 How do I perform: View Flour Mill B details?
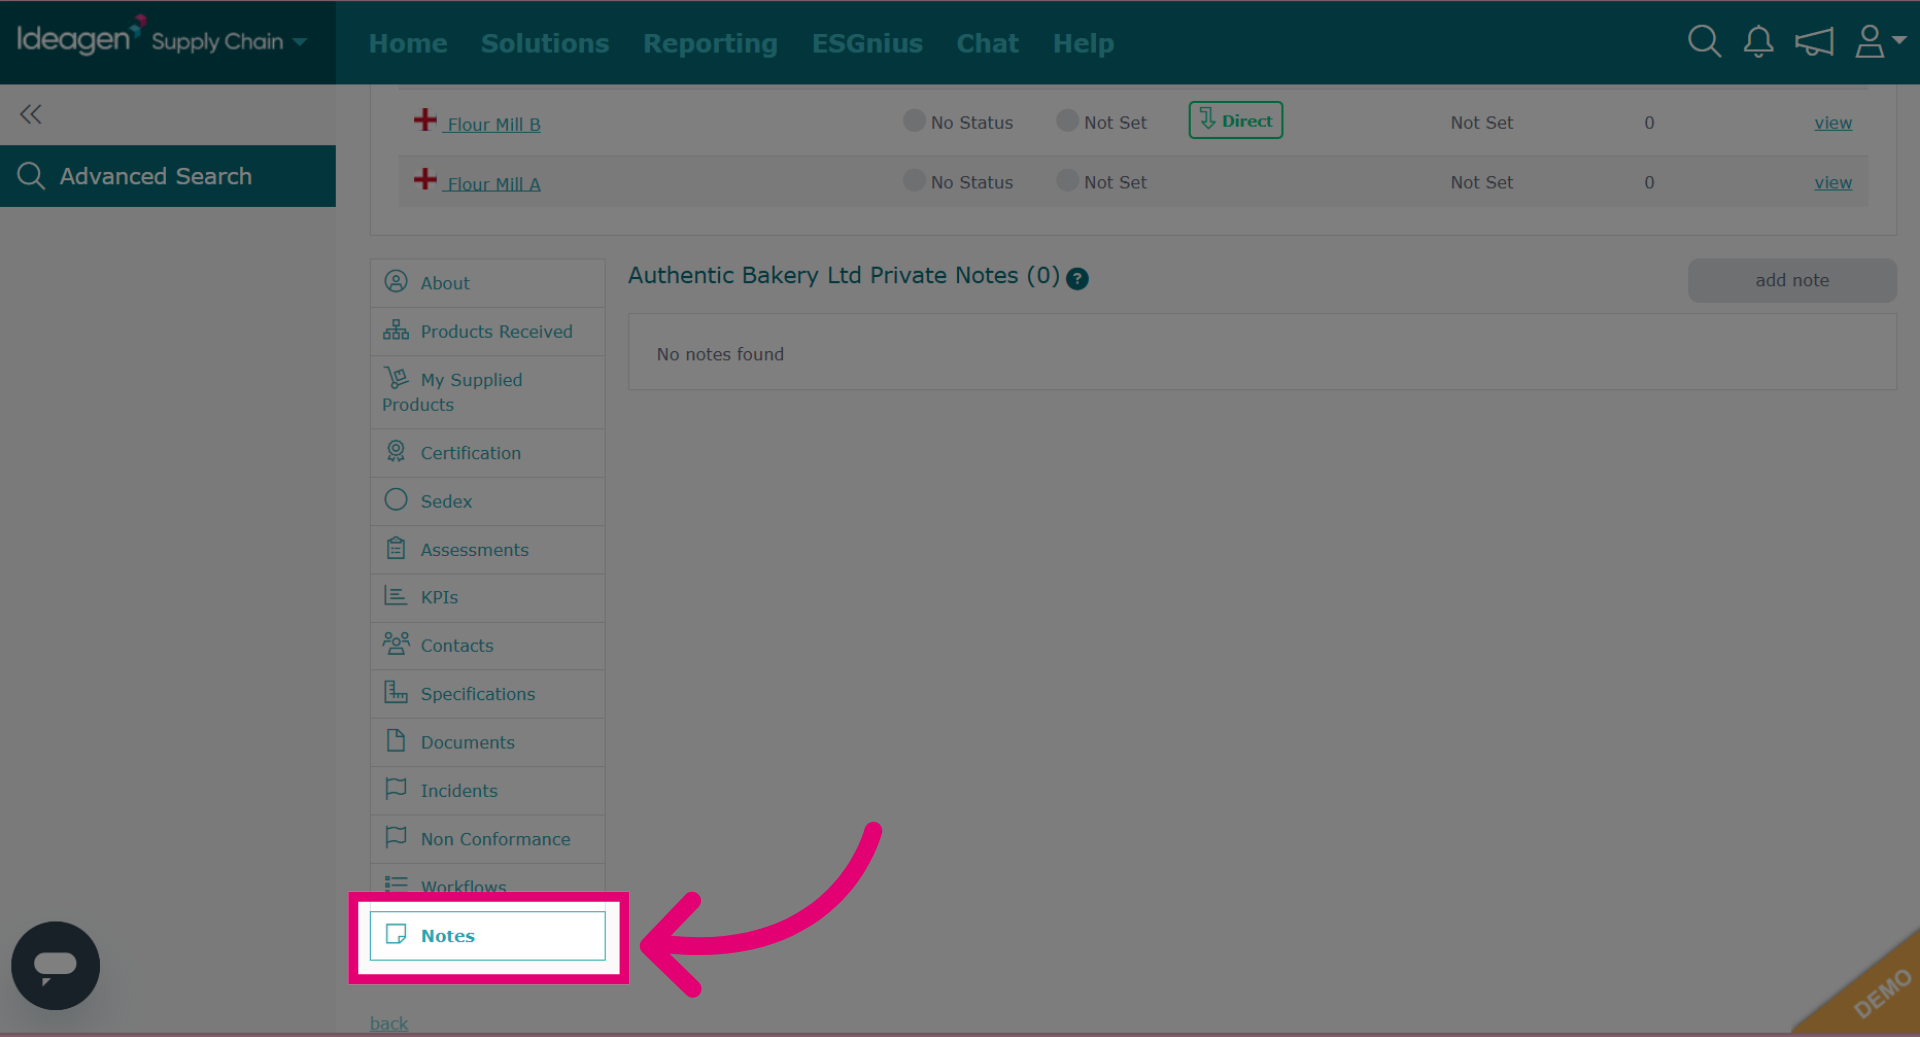click(1833, 123)
